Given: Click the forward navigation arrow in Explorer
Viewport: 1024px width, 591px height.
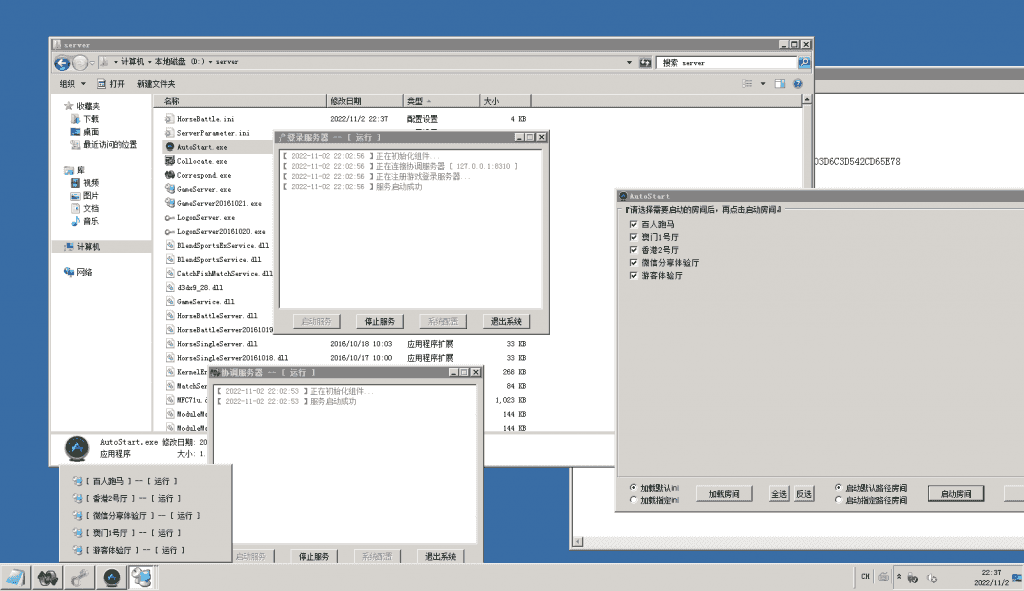Looking at the screenshot, I should click(x=80, y=63).
